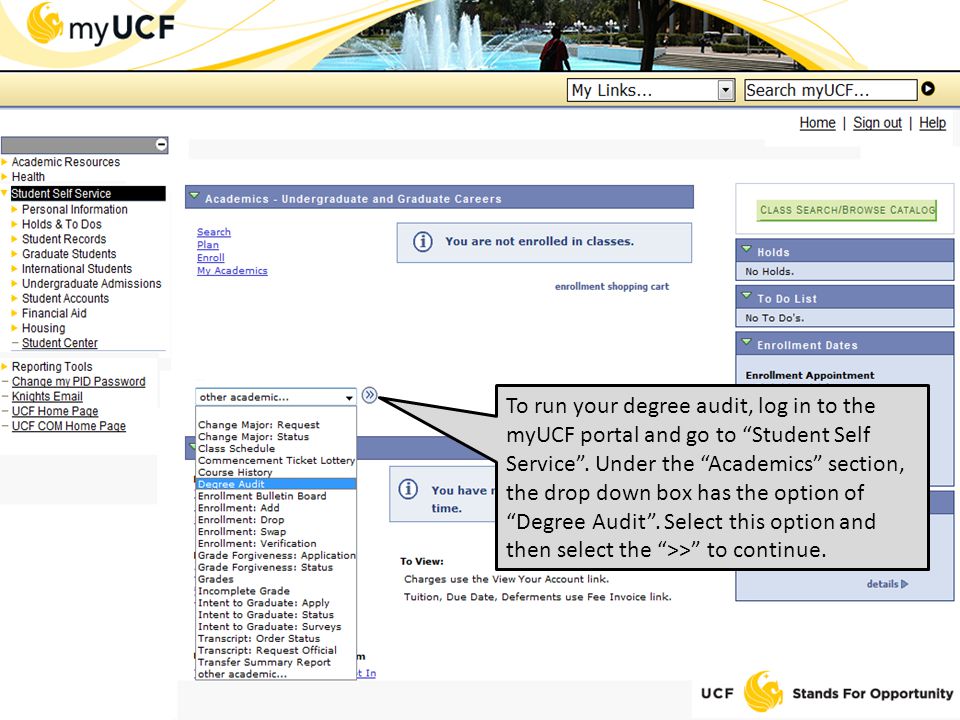Image resolution: width=960 pixels, height=720 pixels.
Task: Select Degree Audit option
Action: [x=276, y=484]
